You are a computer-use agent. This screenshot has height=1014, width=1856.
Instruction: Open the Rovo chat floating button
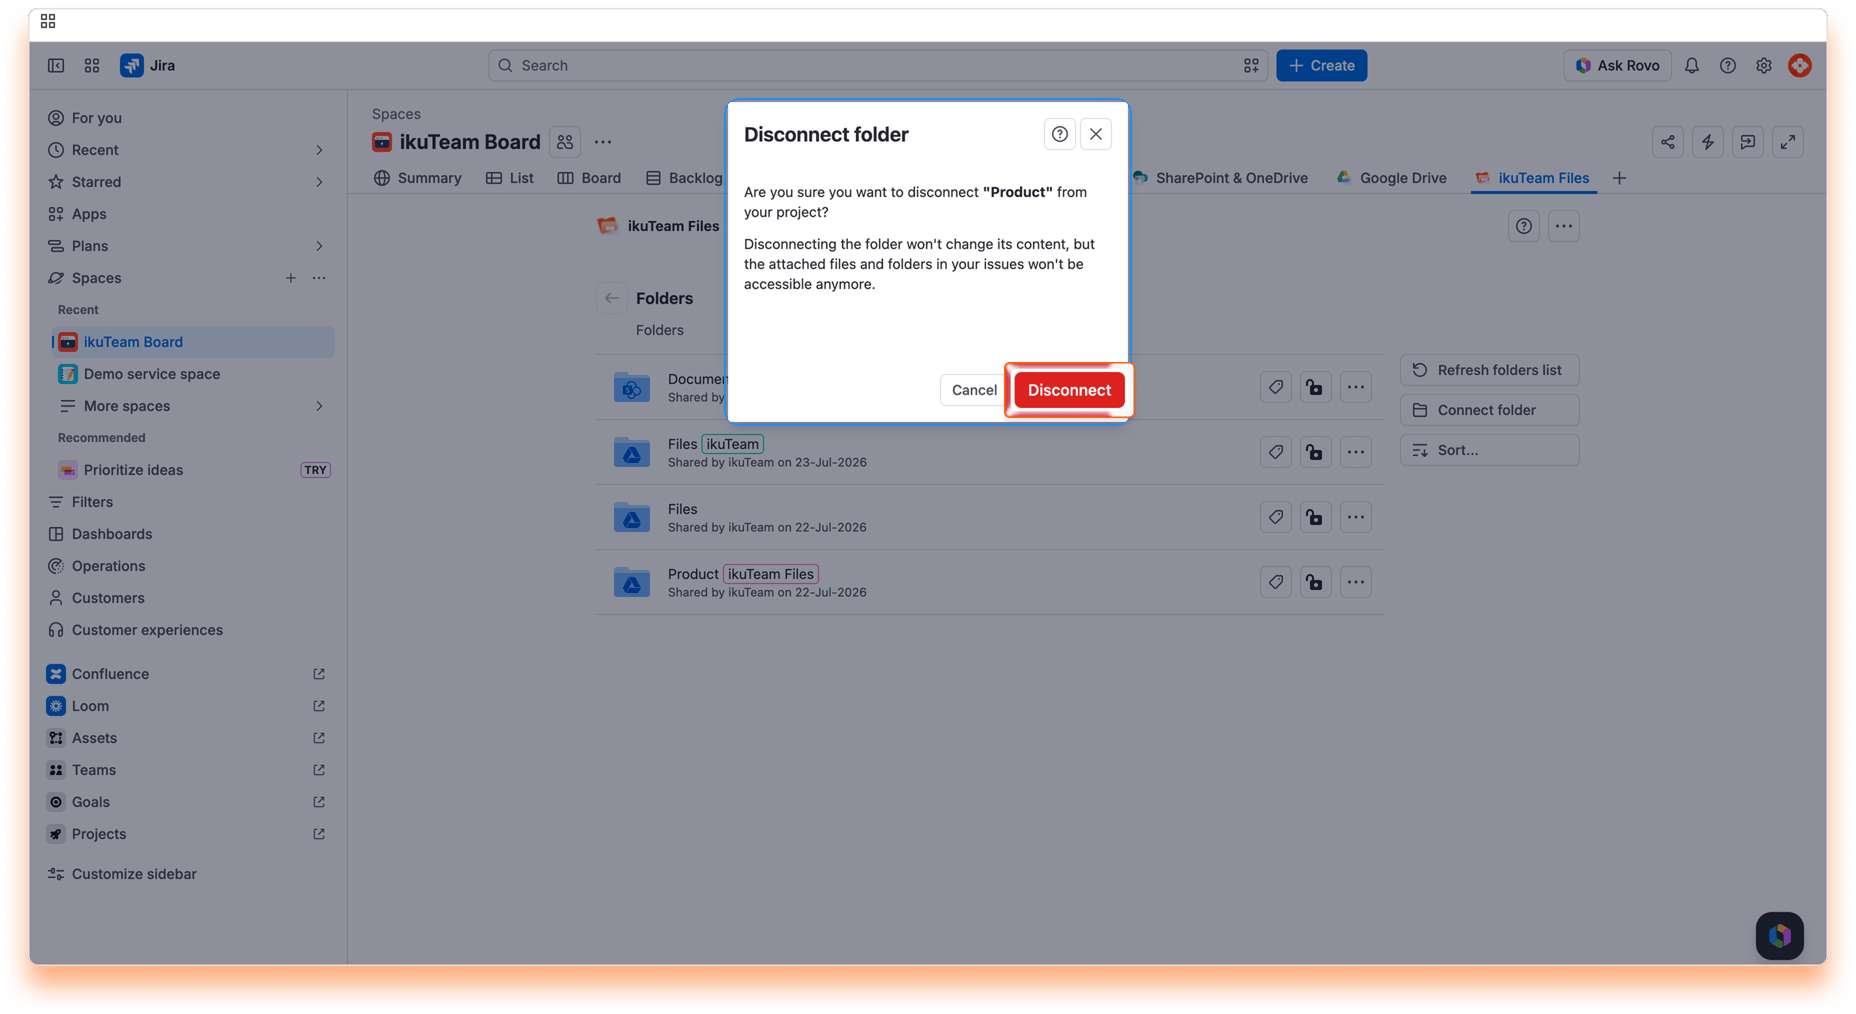coord(1779,935)
